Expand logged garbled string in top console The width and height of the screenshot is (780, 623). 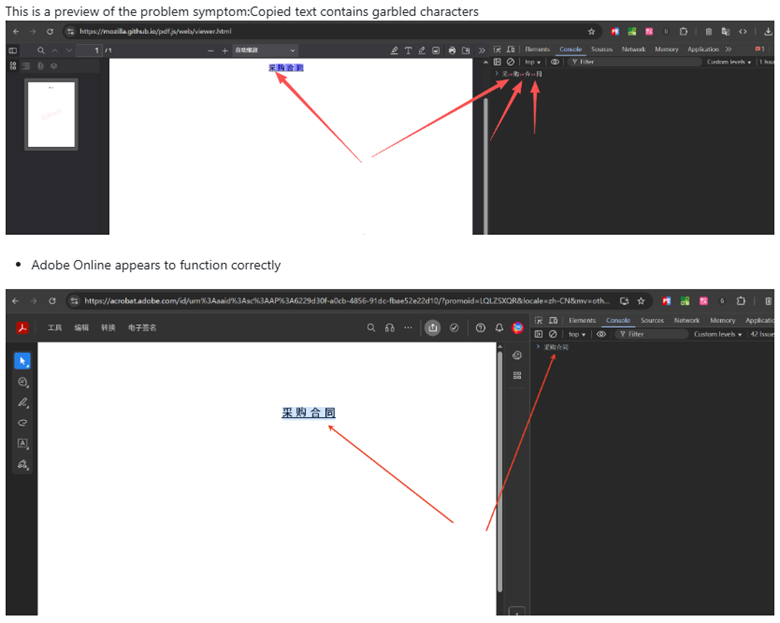click(496, 74)
